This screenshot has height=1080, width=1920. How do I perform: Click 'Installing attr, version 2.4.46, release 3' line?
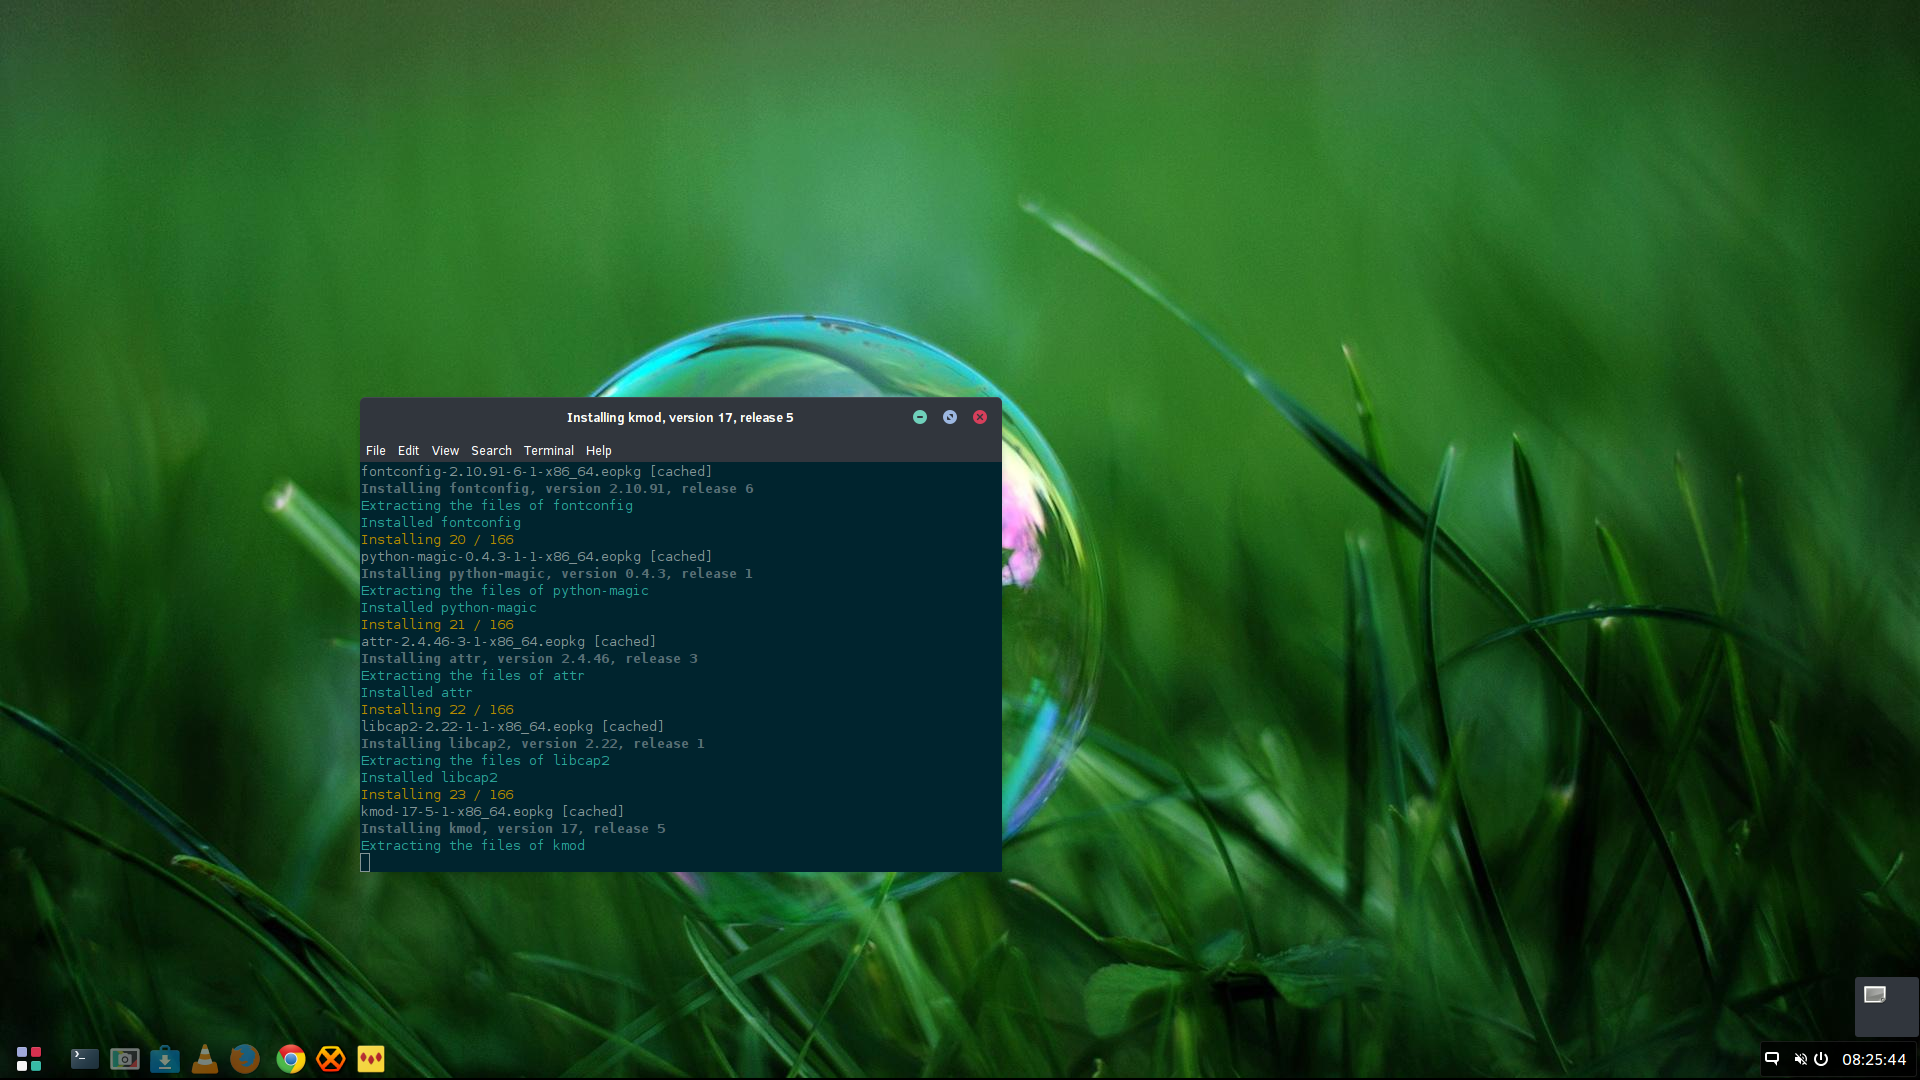(529, 659)
